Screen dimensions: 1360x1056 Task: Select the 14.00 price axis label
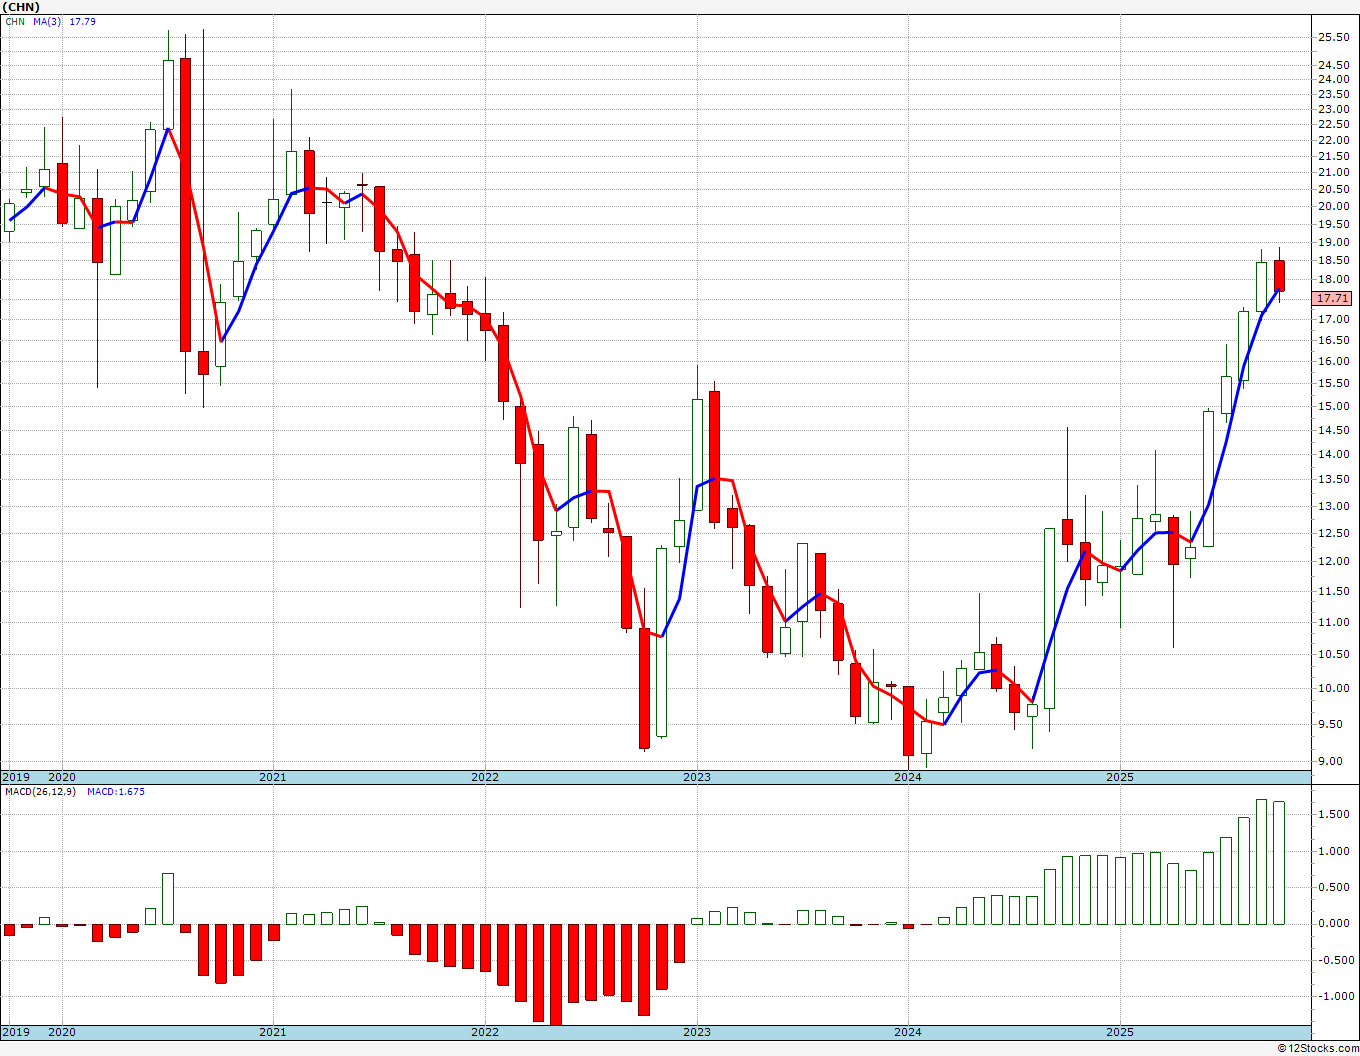click(1332, 455)
